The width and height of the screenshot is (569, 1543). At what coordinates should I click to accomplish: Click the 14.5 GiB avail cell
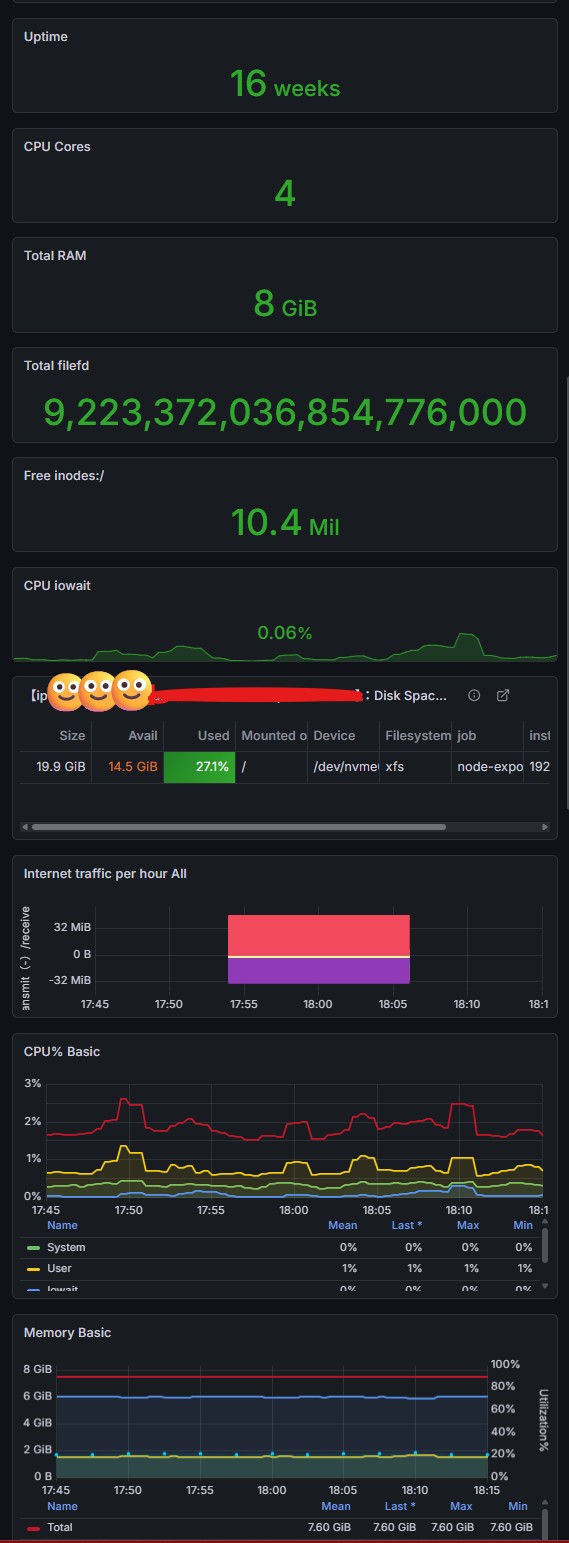(x=128, y=767)
